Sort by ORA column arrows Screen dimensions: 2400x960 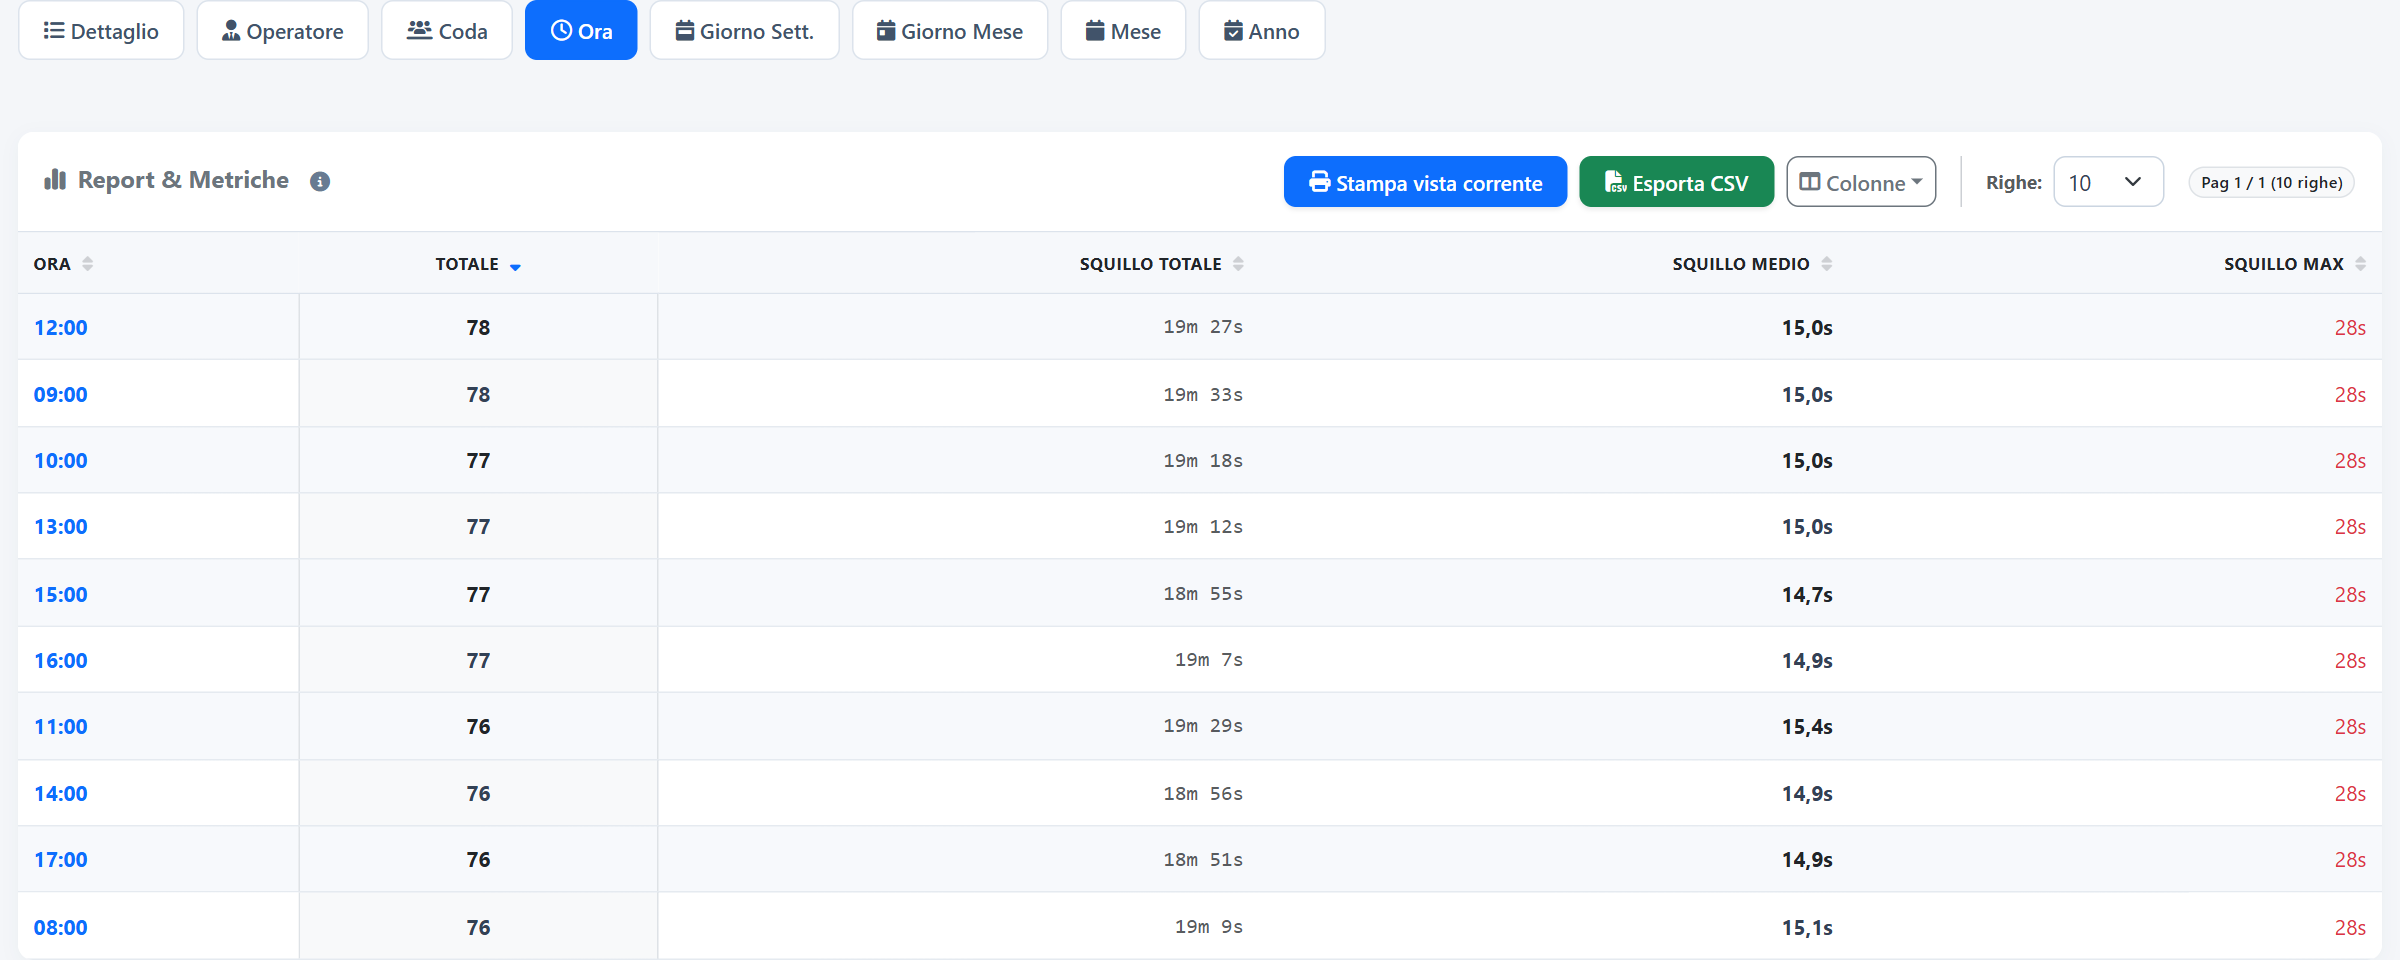pyautogui.click(x=88, y=264)
